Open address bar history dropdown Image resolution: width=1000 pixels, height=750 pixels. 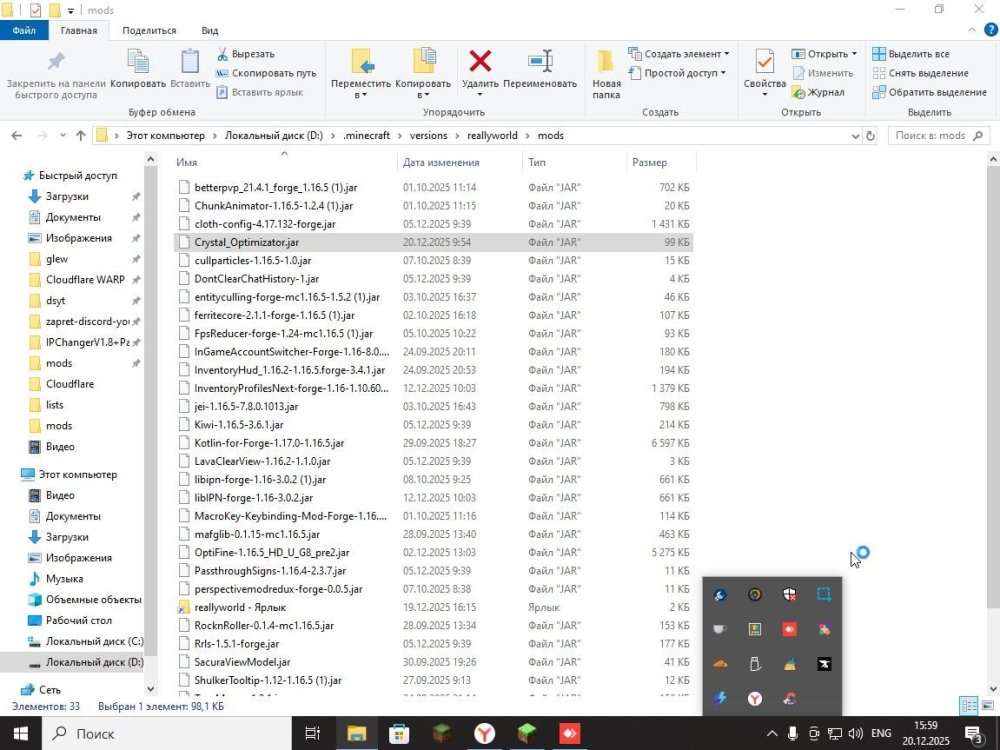pyautogui.click(x=855, y=136)
